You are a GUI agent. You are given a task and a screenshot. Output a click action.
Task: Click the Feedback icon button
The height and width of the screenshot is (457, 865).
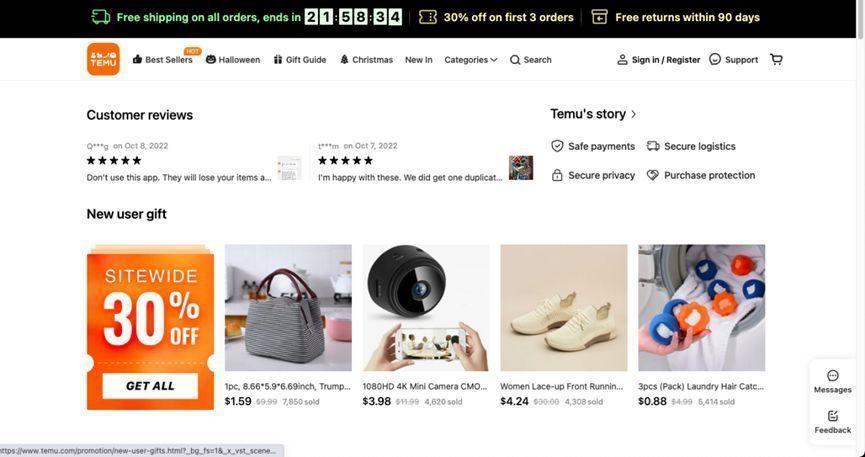coord(833,416)
